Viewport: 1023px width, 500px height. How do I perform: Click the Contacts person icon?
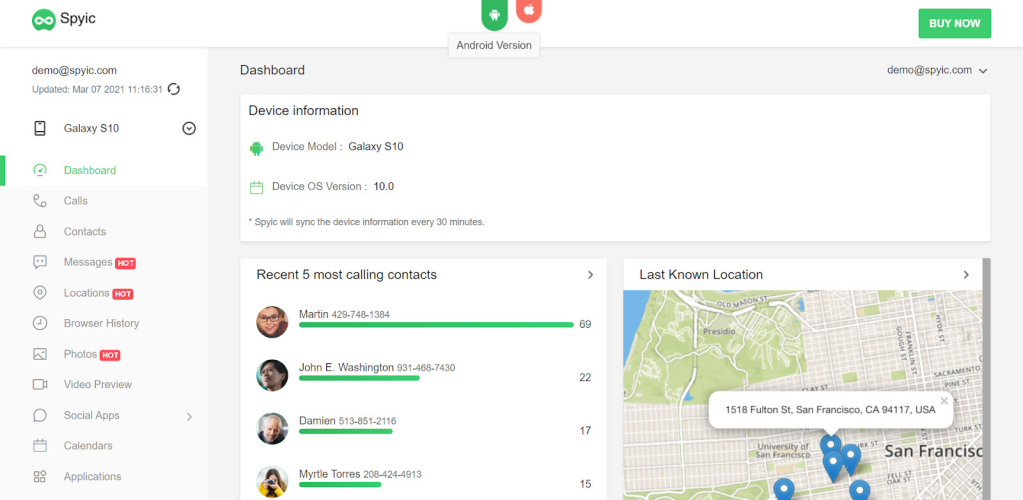pyautogui.click(x=40, y=232)
